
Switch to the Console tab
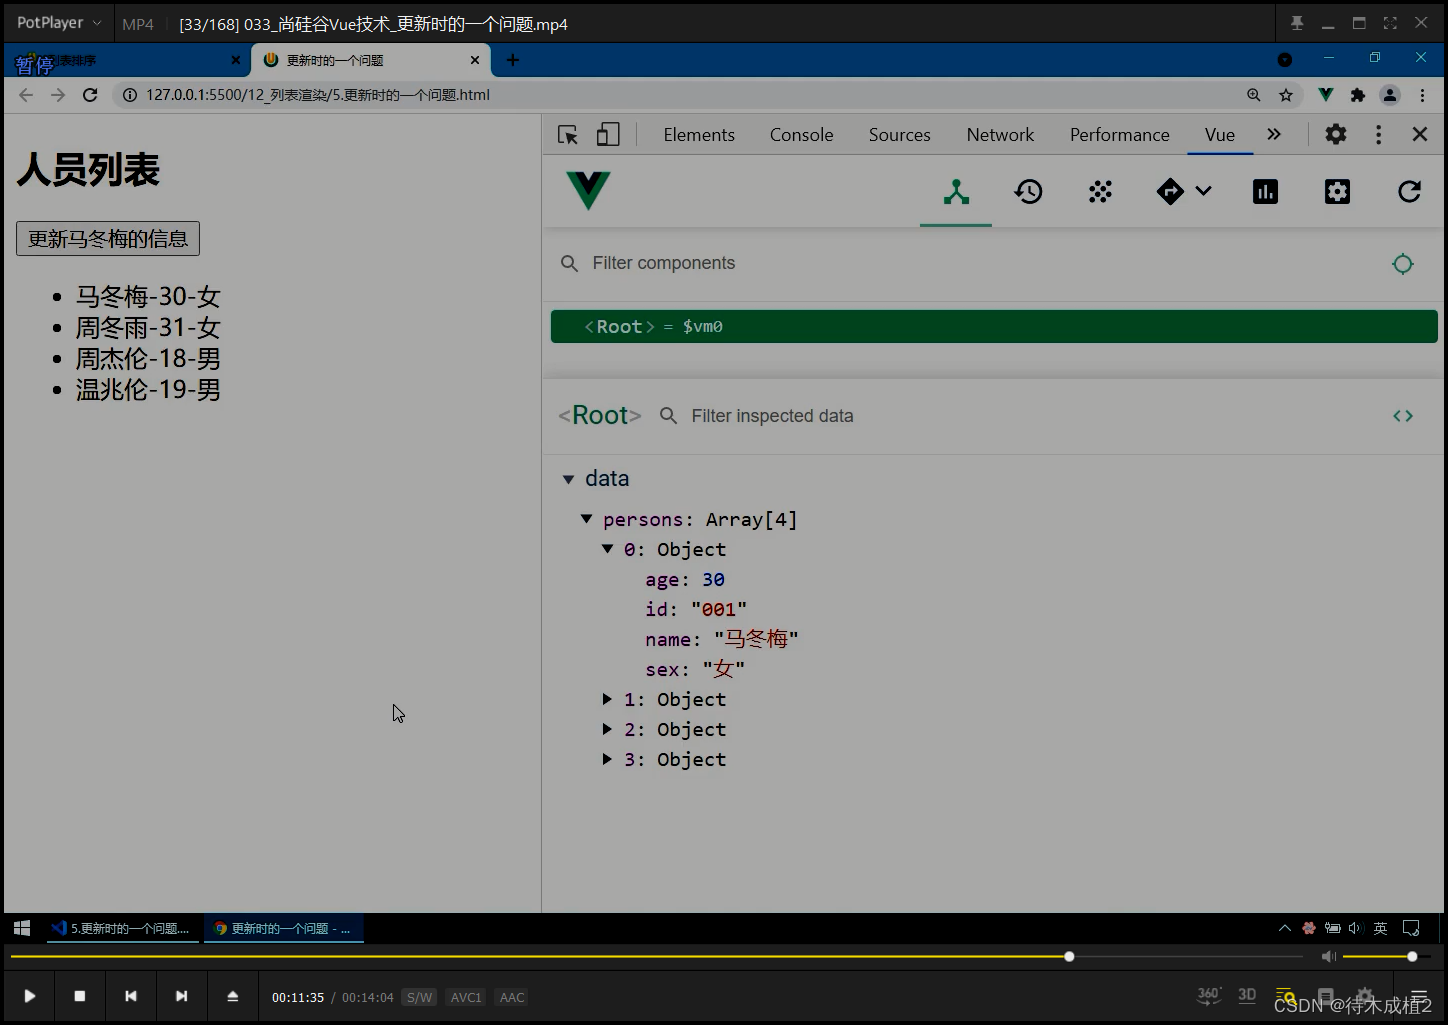[801, 135]
